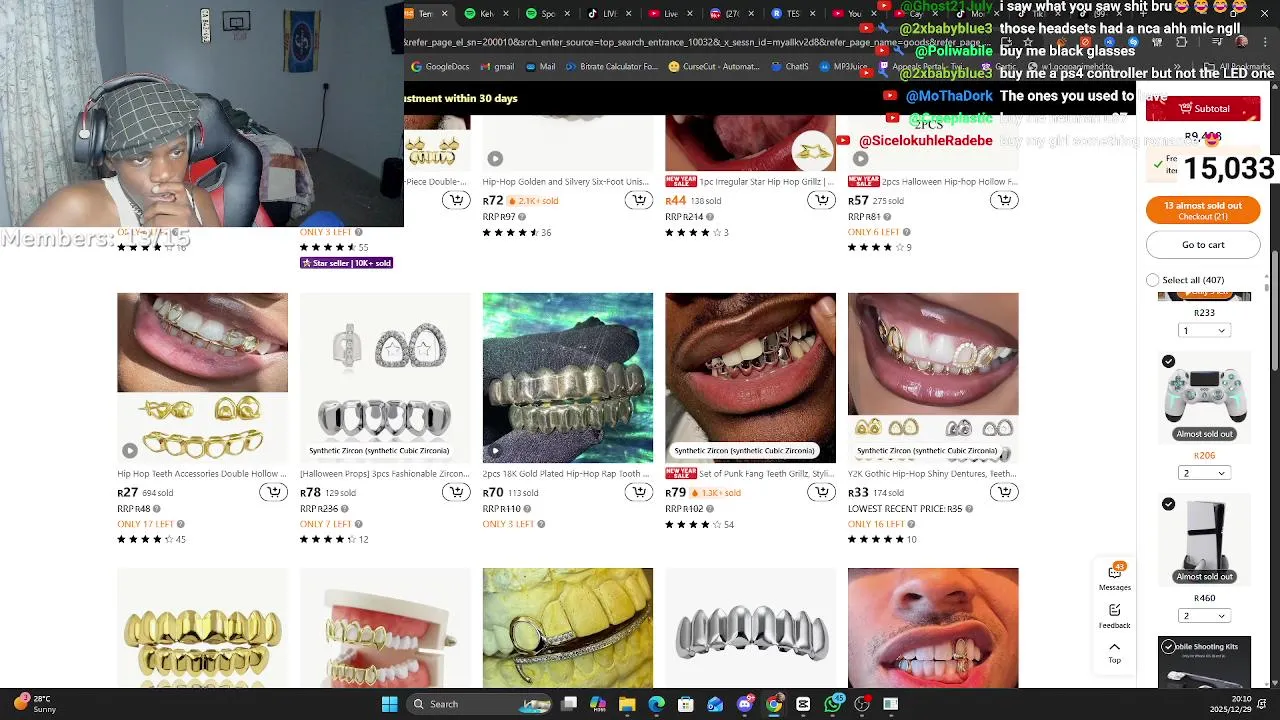Add the R33 Y2K gothic dentures to cart

(x=1004, y=492)
